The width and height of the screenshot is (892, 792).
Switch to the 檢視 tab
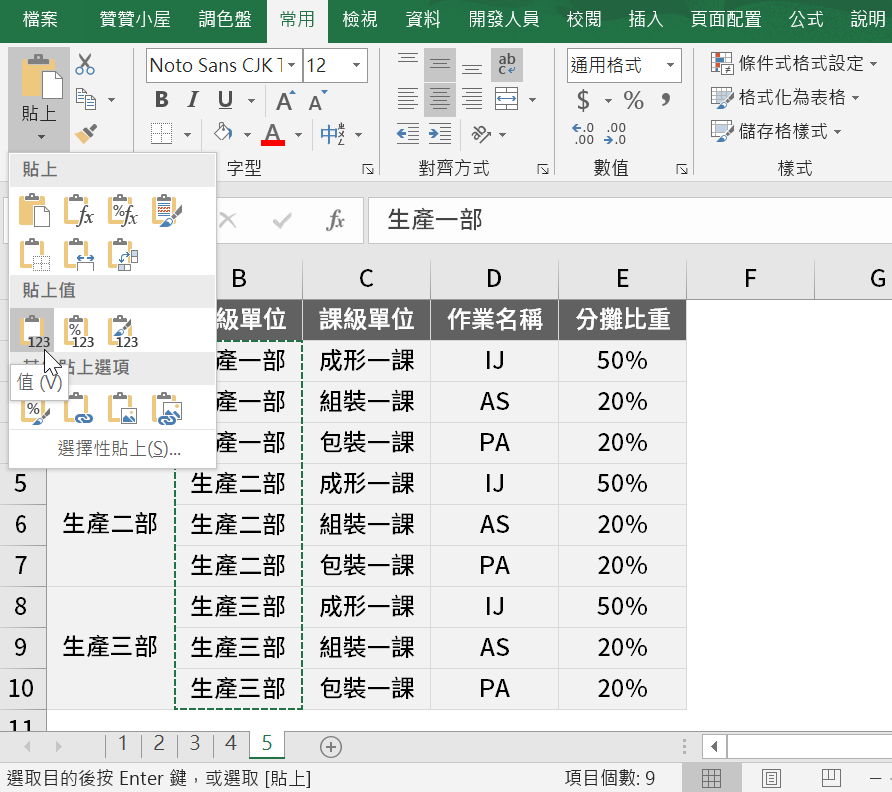[x=360, y=19]
